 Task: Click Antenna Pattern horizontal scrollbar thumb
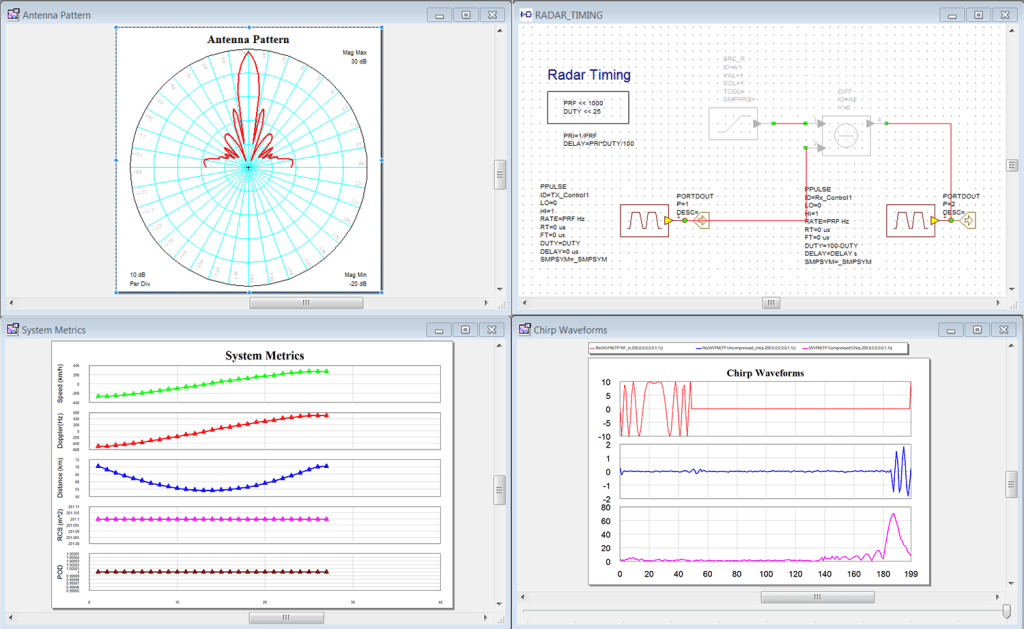coord(306,303)
